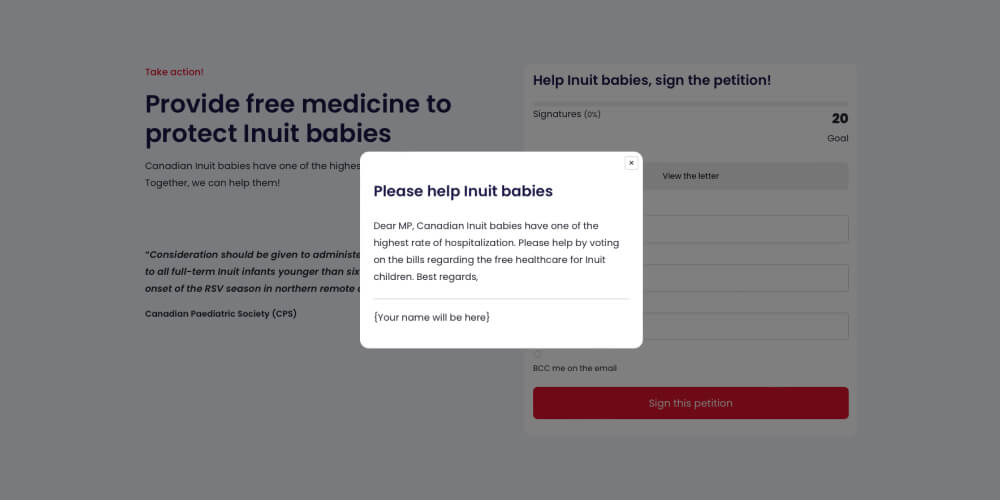
Task: Click the Canadian Paediatric Society (CPS) attribution
Action: 221,313
